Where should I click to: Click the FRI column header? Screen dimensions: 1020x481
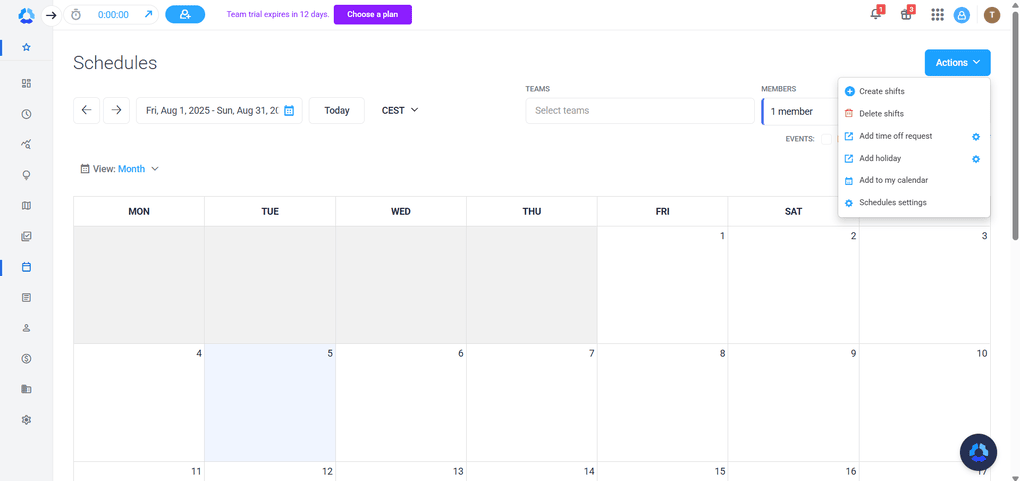[x=662, y=212]
